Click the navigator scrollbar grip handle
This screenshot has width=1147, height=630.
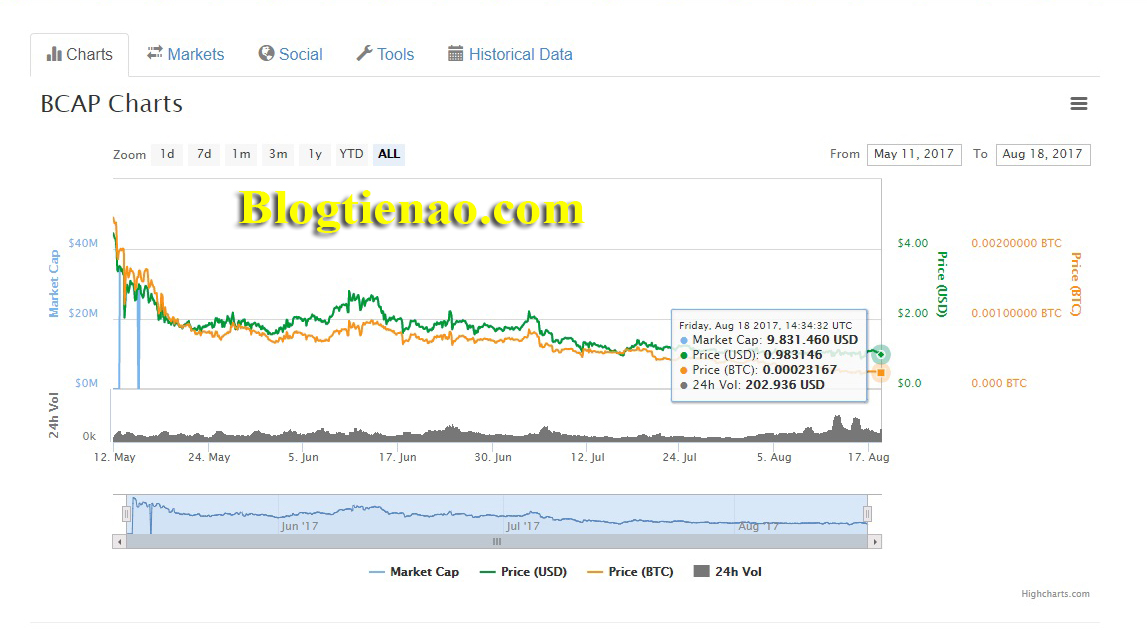(x=497, y=542)
